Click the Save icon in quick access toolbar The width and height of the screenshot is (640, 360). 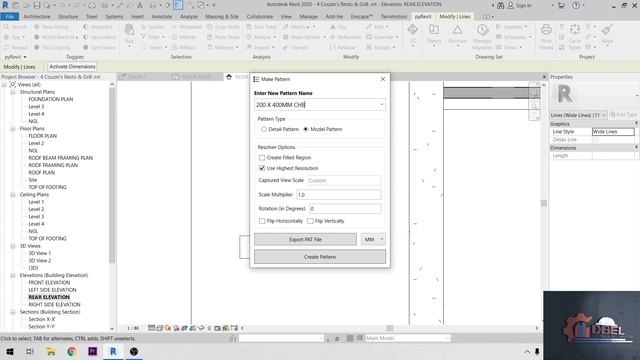point(37,5)
